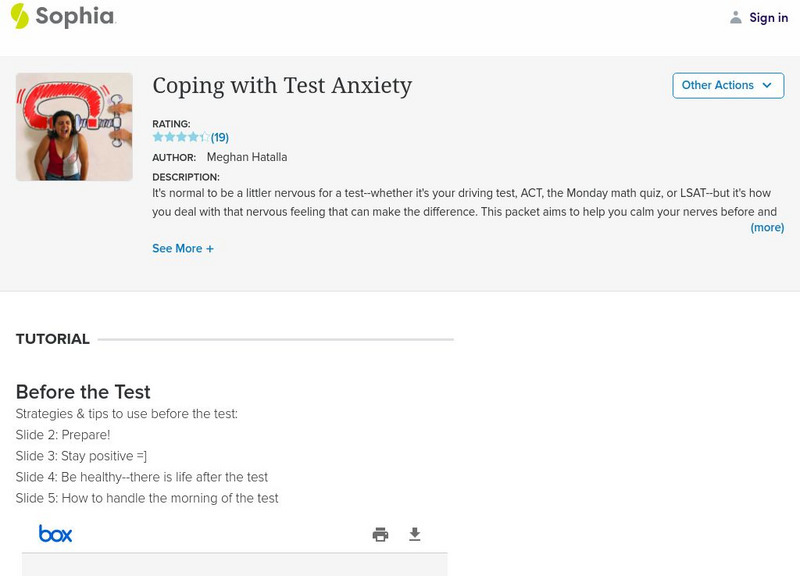Print the document using the printer icon
This screenshot has height=576, width=800.
click(380, 535)
